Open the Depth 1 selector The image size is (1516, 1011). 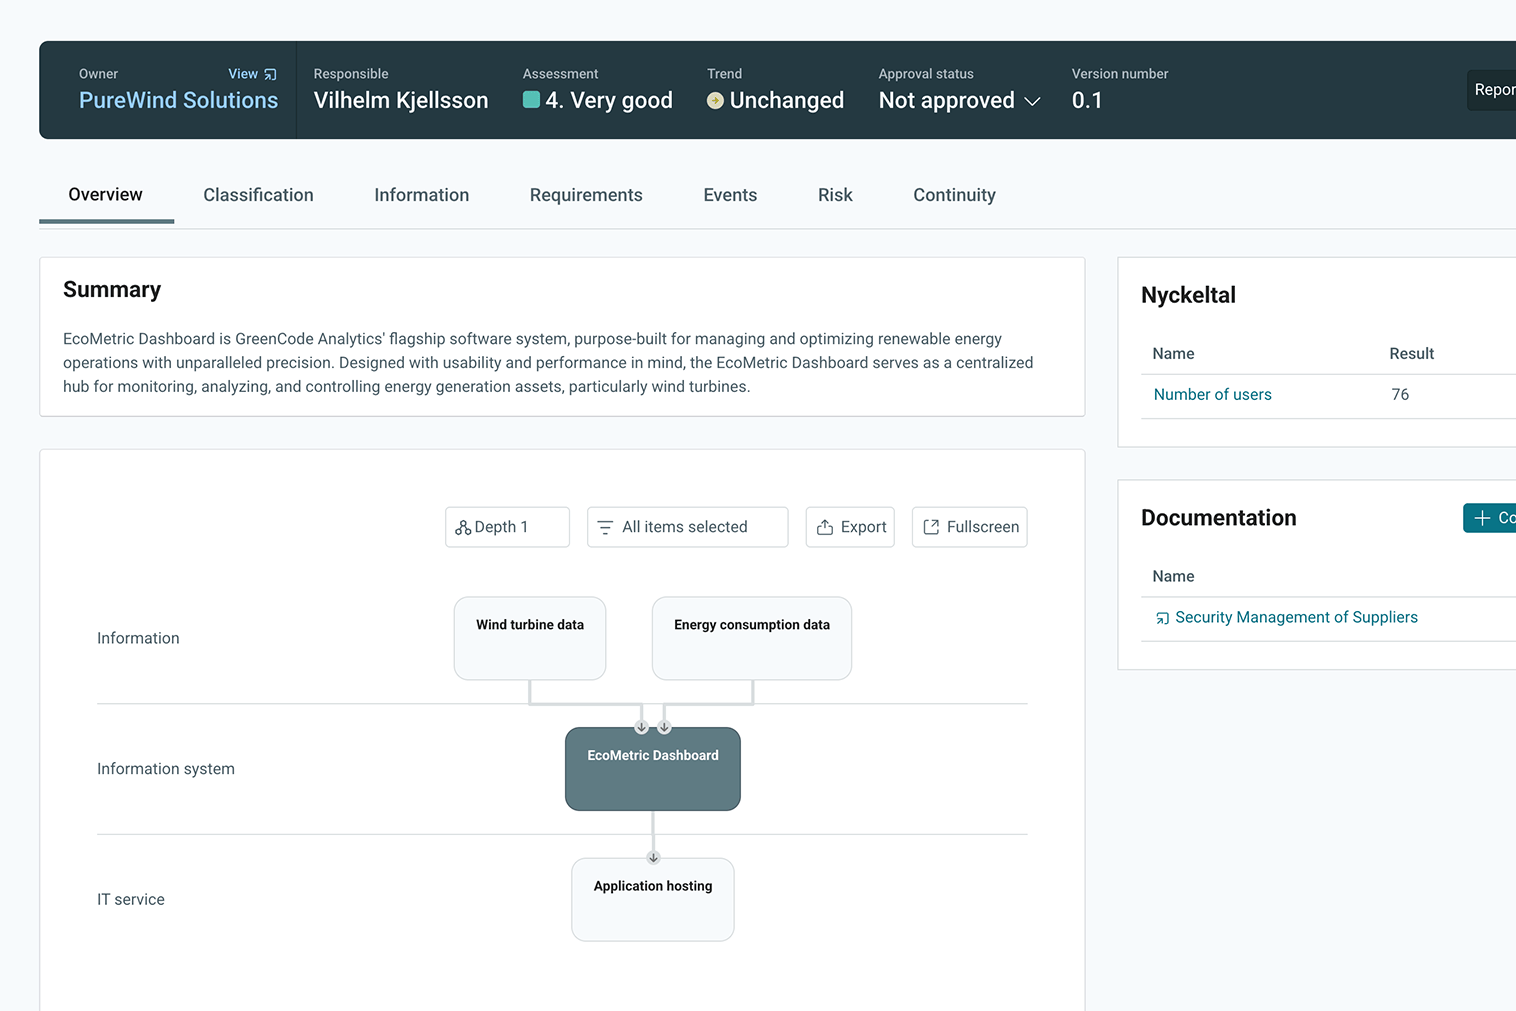(507, 527)
